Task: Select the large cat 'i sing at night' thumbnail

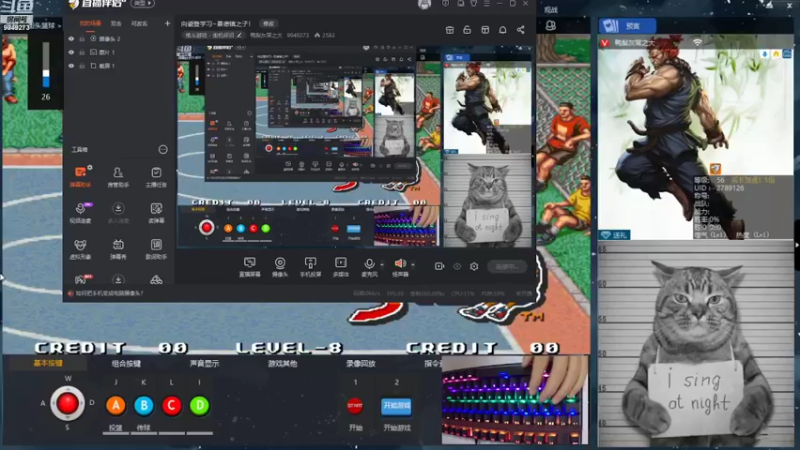Action: tap(696, 345)
